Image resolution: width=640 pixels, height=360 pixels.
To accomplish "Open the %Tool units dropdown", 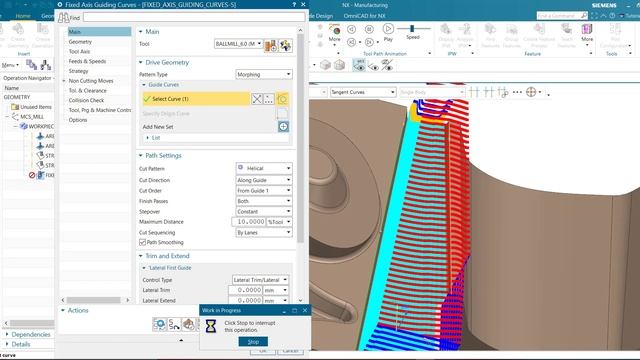I will pyautogui.click(x=279, y=222).
